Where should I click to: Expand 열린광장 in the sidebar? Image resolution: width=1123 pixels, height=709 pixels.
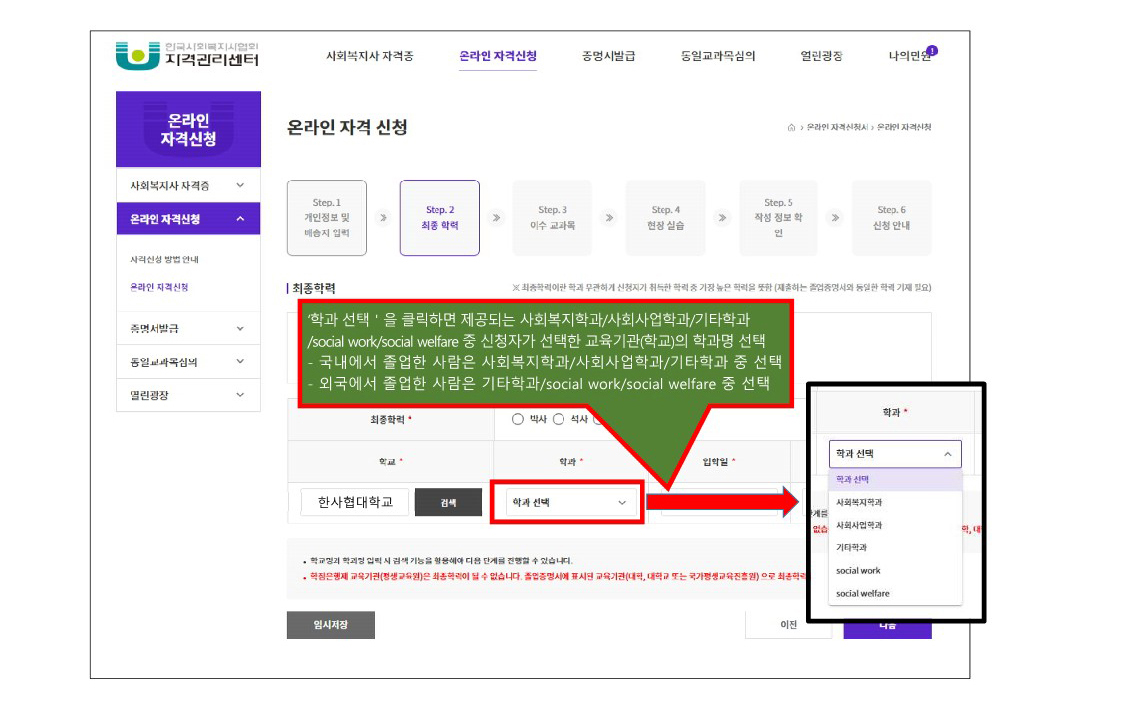188,395
